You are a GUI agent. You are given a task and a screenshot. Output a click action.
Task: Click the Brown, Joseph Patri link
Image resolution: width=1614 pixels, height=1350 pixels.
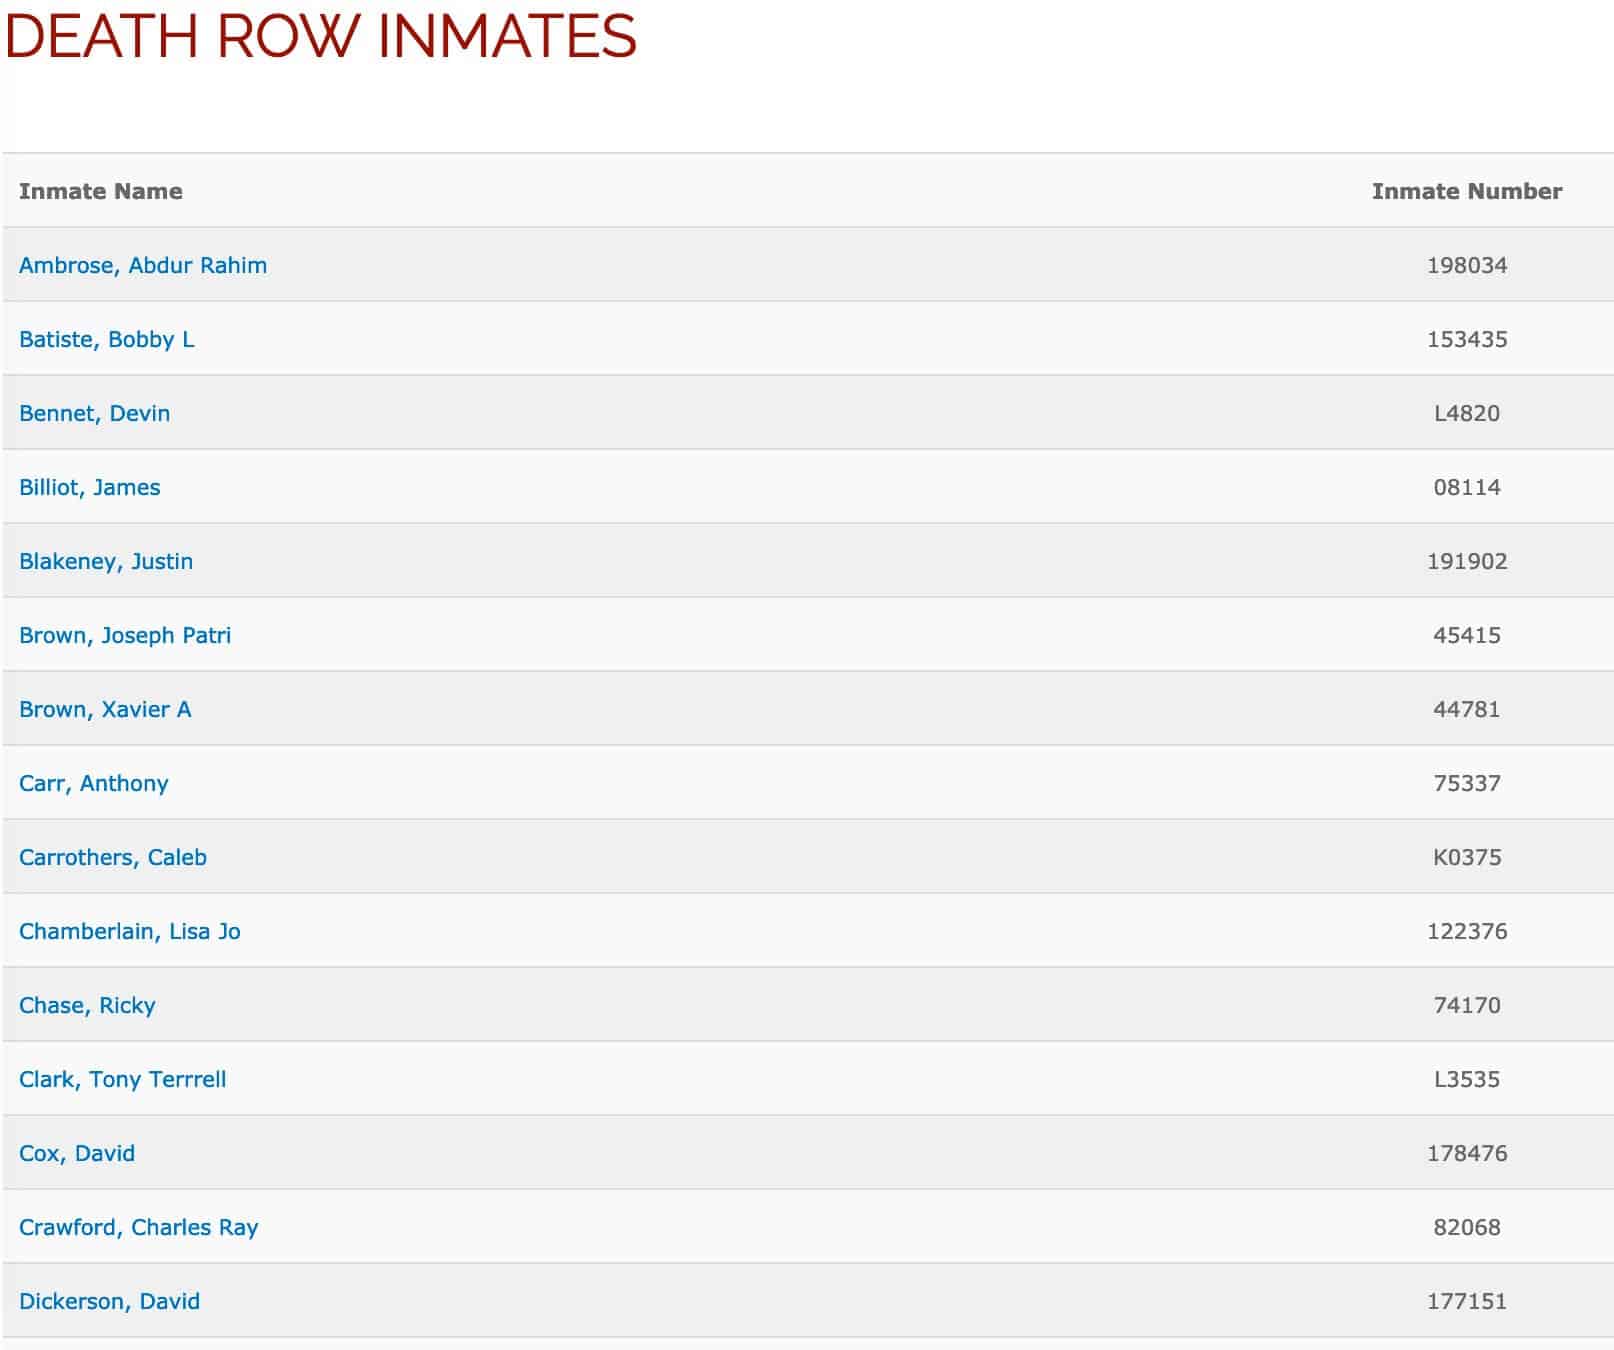coord(125,635)
